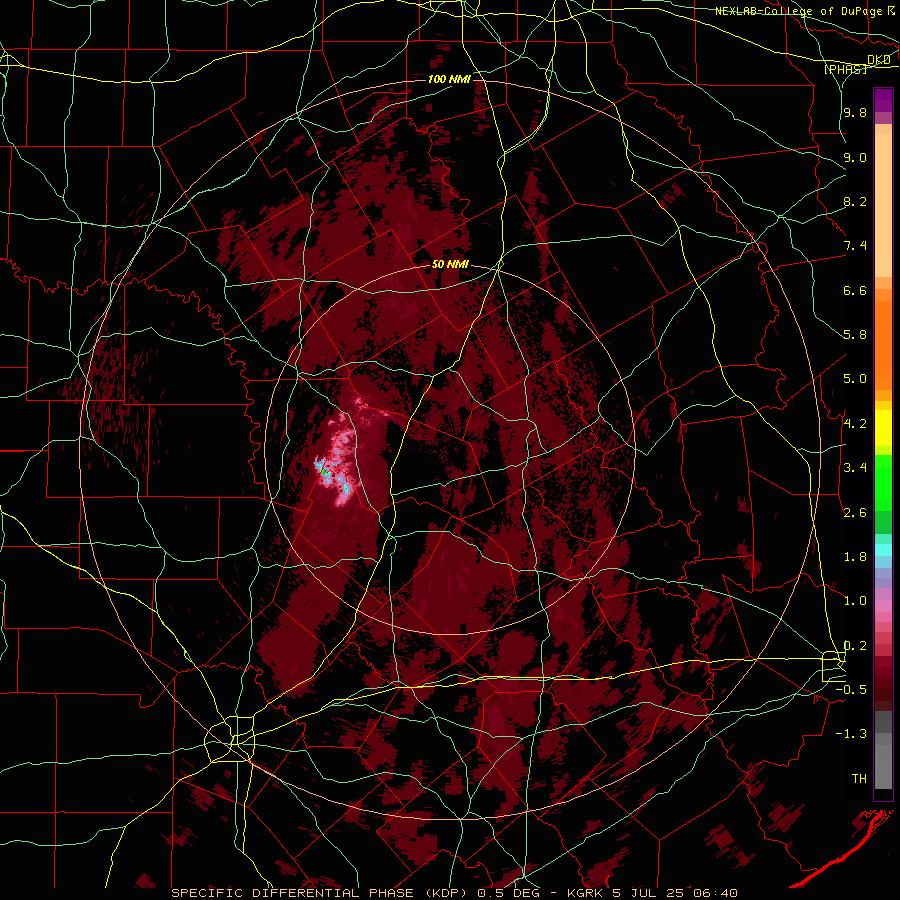
Task: Pick the cyan swatch near 1.8
Action: 883,550
